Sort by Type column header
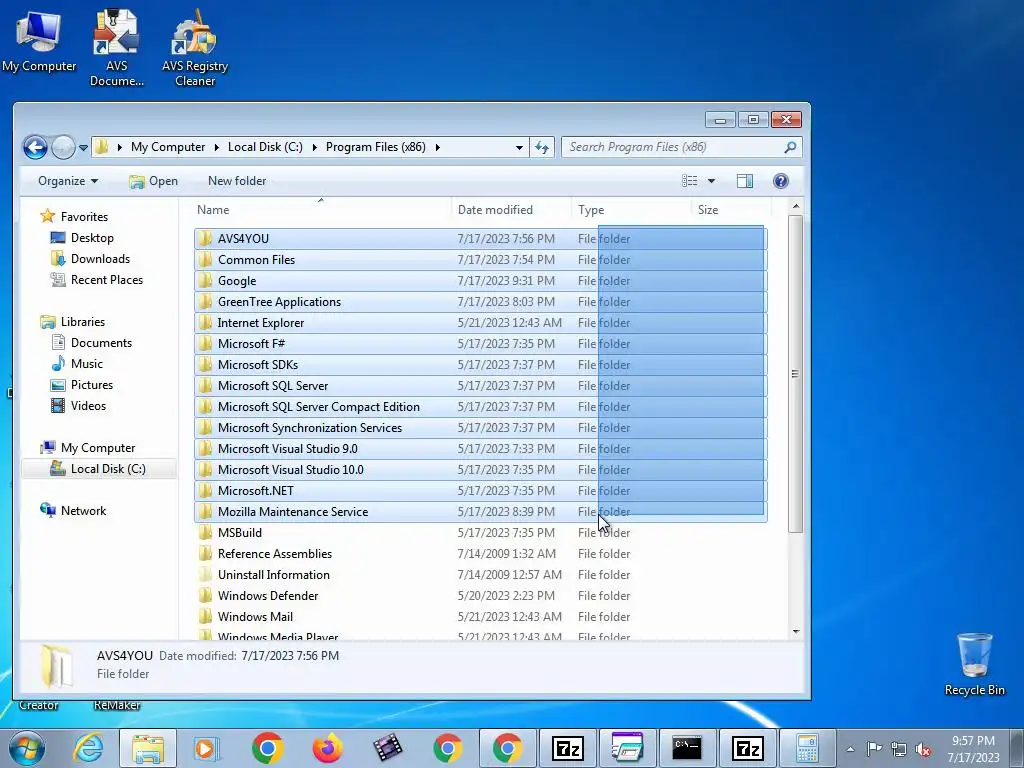Image resolution: width=1024 pixels, height=768 pixels. point(631,210)
